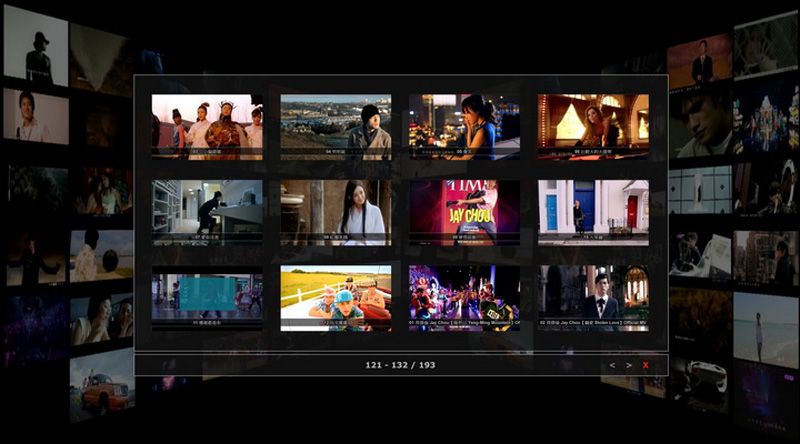Close the video gallery panel with red X
The width and height of the screenshot is (800, 444).
point(646,365)
